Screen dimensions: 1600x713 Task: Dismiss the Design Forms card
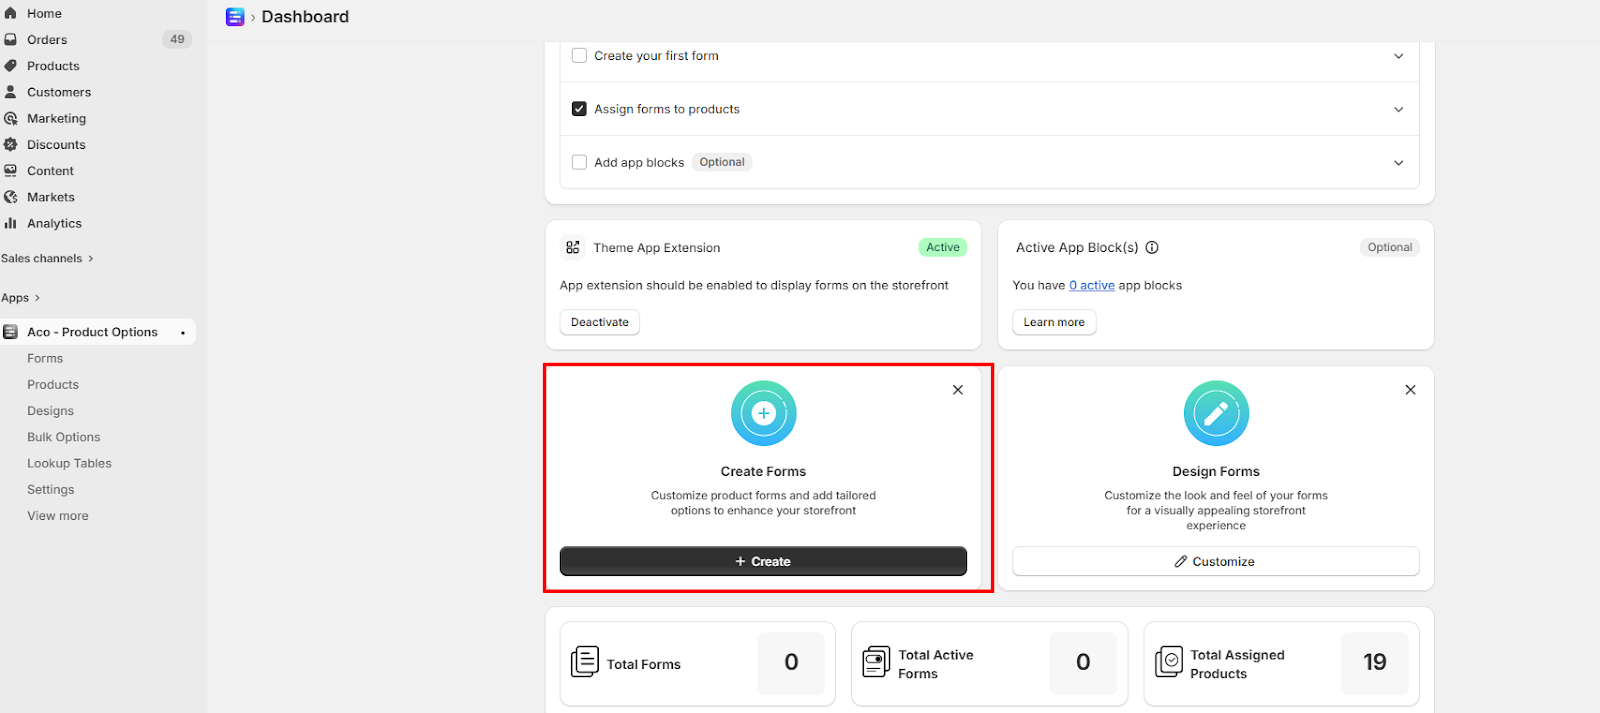click(1410, 390)
